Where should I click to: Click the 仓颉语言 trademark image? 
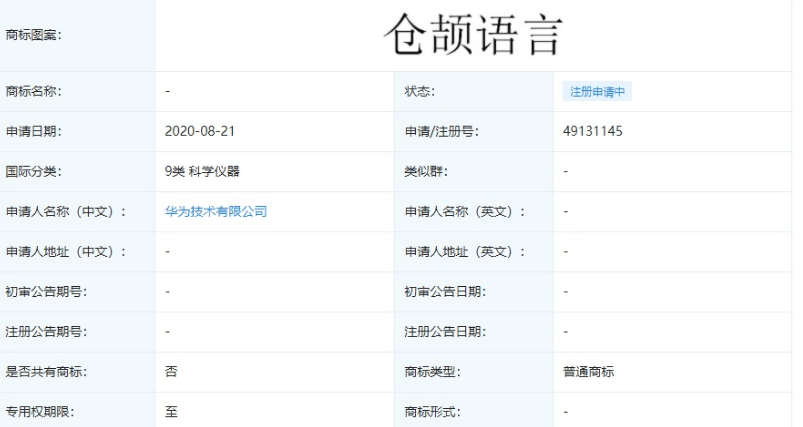tap(473, 36)
